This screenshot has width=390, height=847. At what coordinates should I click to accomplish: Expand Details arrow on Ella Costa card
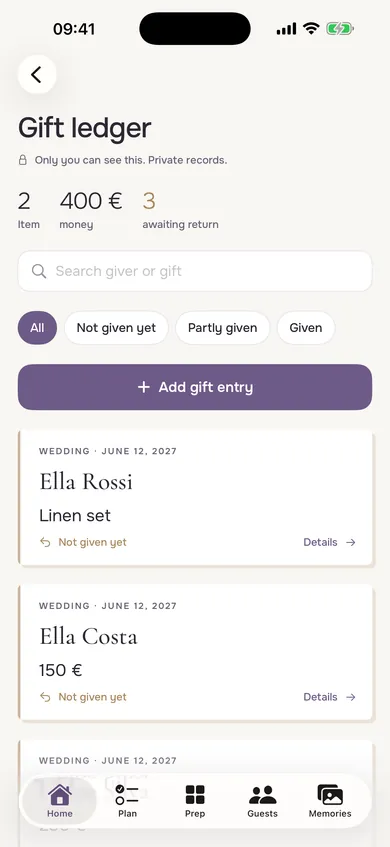pos(351,697)
